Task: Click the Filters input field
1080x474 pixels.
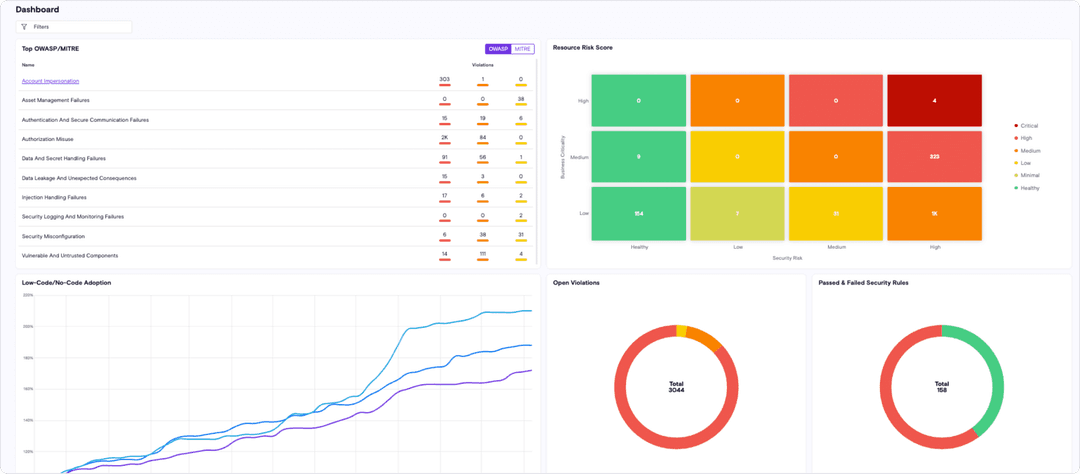Action: (80, 27)
